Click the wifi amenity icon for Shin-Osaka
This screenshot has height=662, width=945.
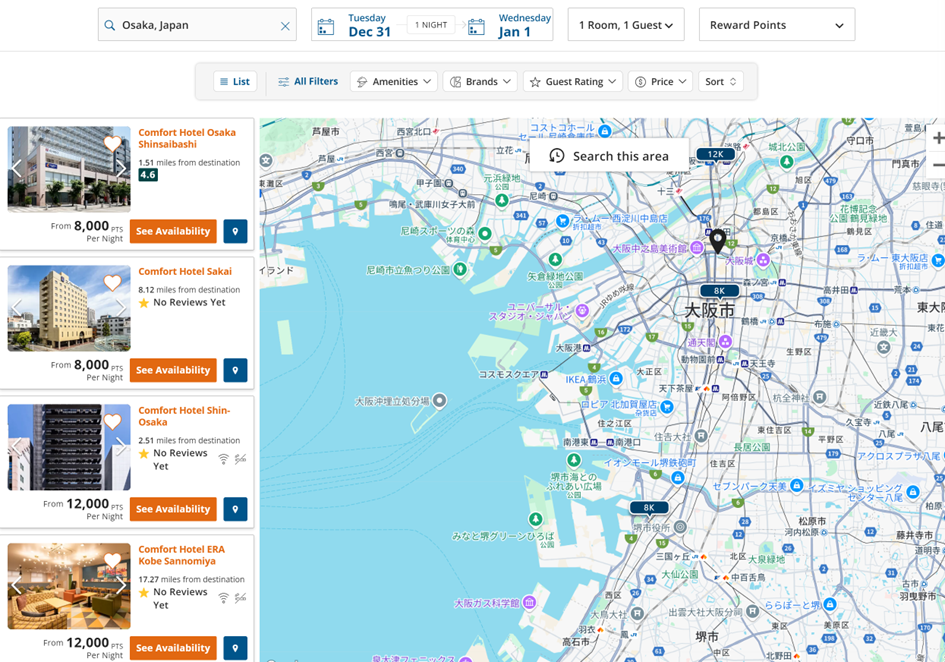pos(224,459)
